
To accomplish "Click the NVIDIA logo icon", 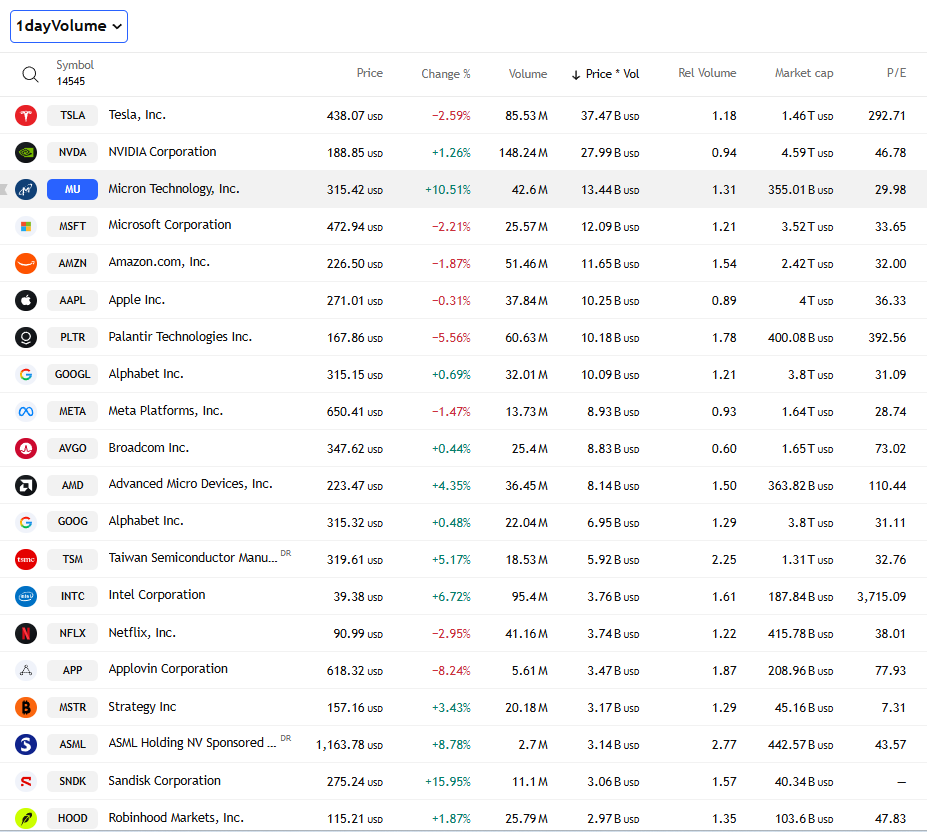I will tap(26, 153).
